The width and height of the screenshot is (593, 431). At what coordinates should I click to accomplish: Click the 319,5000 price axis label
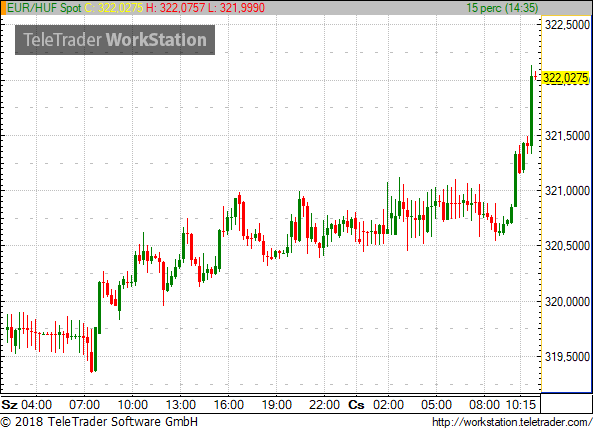[x=567, y=357]
